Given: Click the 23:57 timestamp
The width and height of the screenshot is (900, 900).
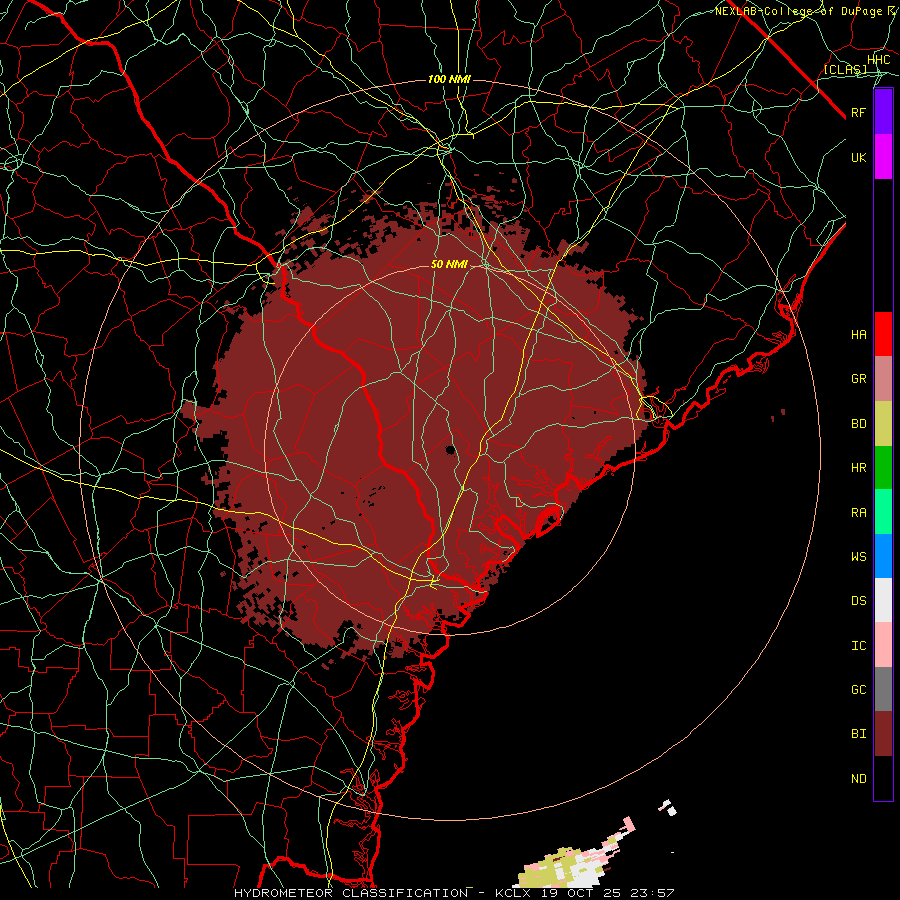Looking at the screenshot, I should pos(655,893).
